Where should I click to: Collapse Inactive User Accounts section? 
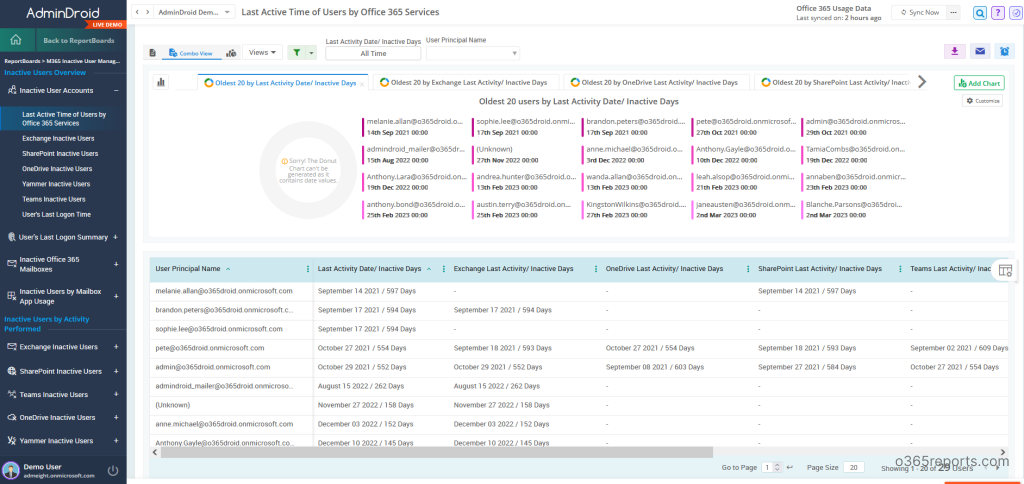pos(116,91)
